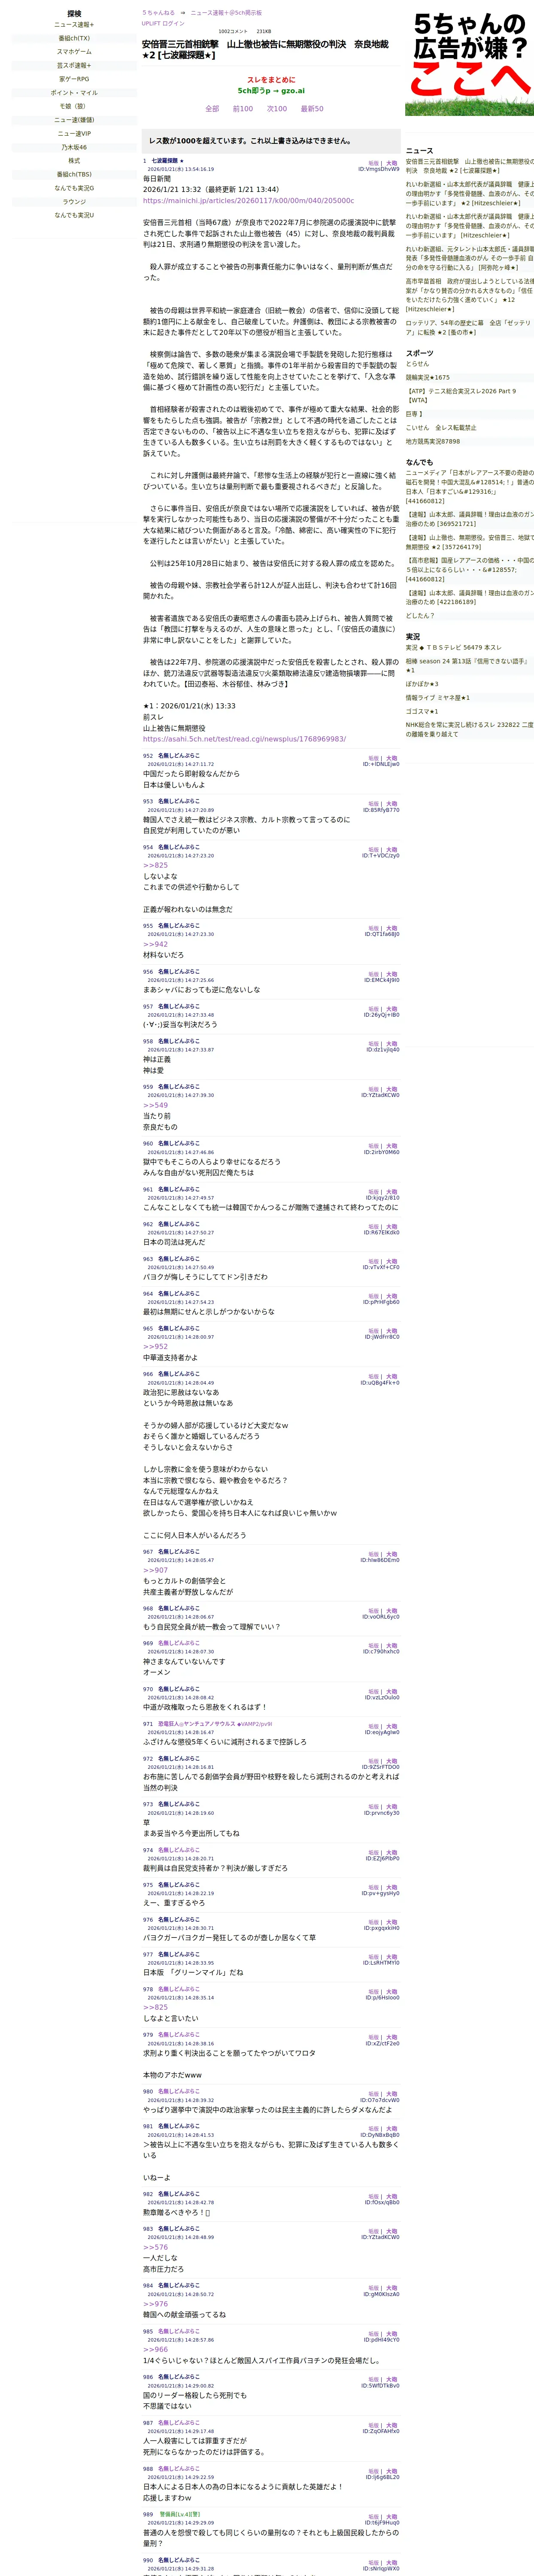The width and height of the screenshot is (534, 2576).
Task: Click 七波羅探題★ poster name on post 1
Action: point(167,161)
